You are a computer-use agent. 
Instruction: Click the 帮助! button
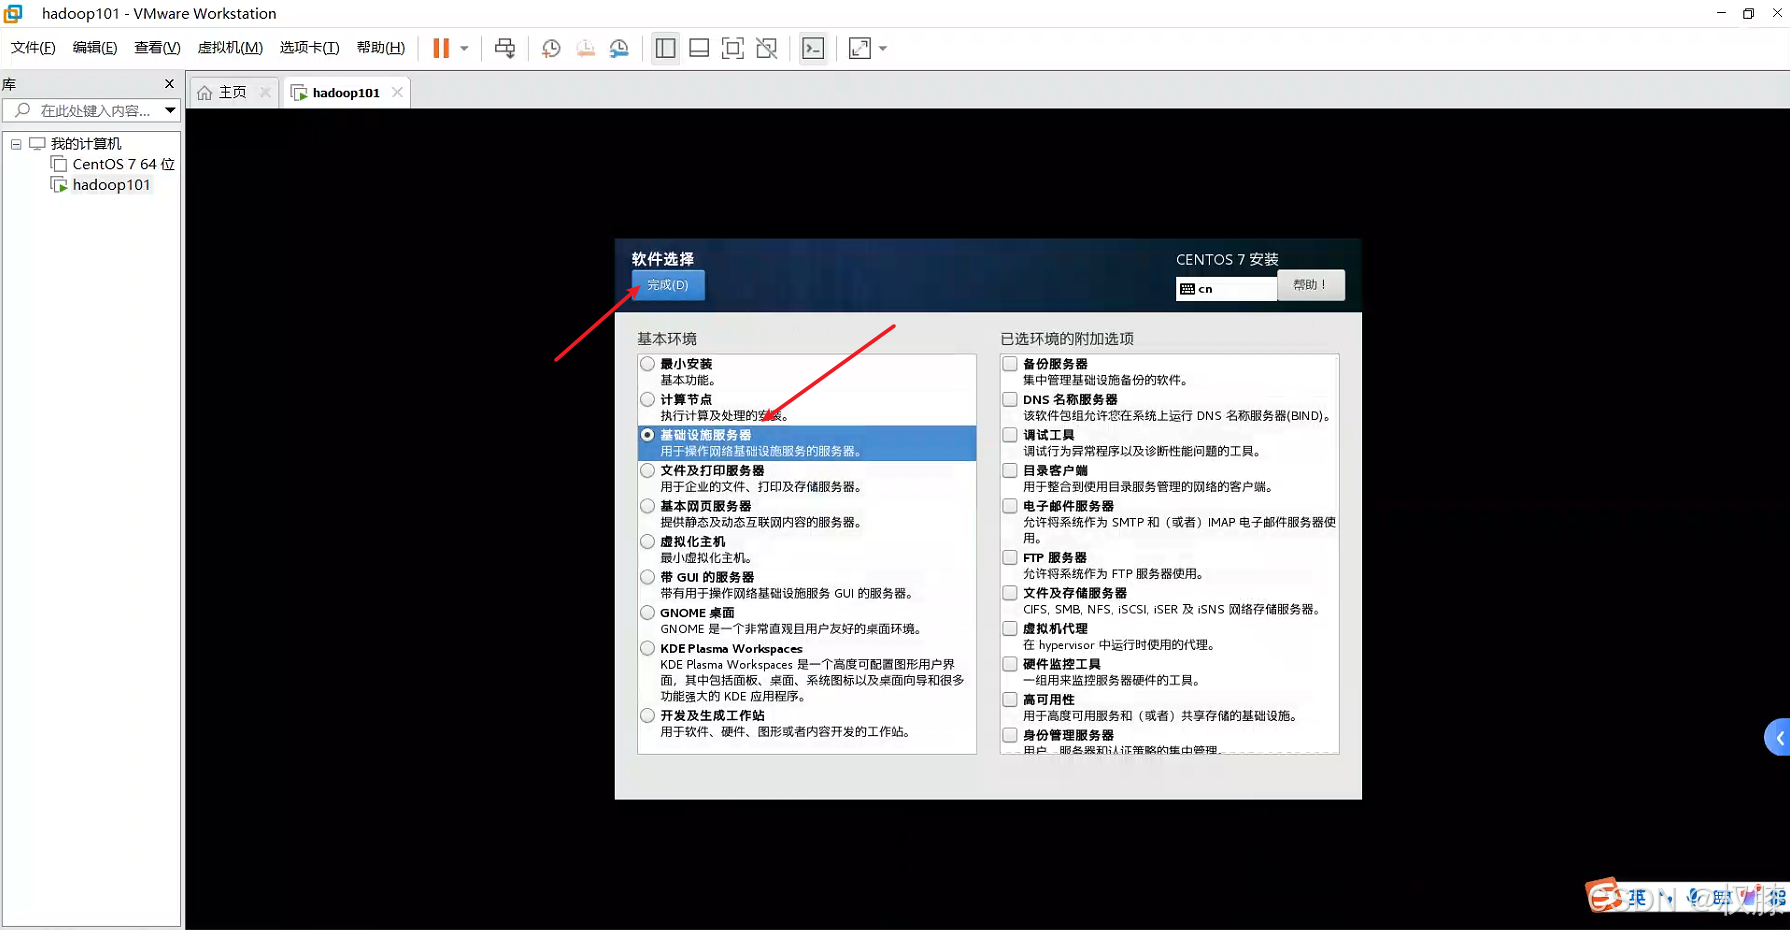[x=1310, y=285]
